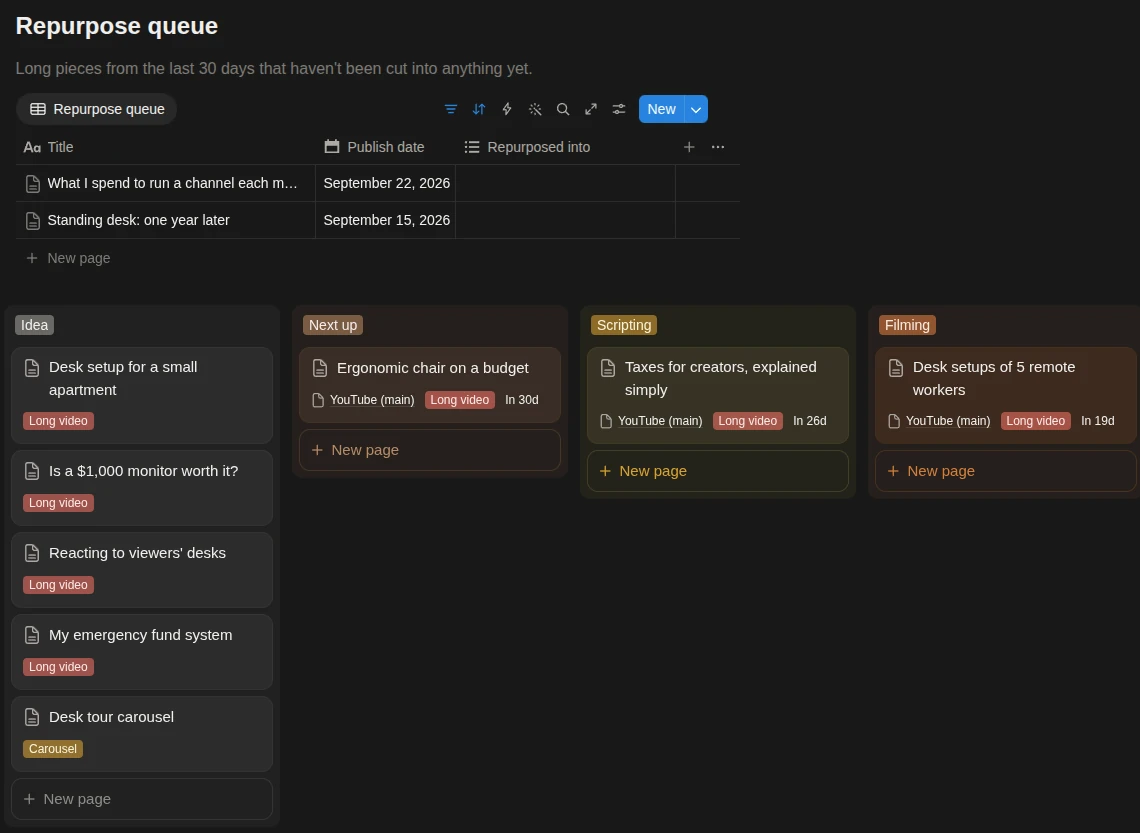The width and height of the screenshot is (1140, 833).
Task: Open the Title column header
Action: point(166,147)
